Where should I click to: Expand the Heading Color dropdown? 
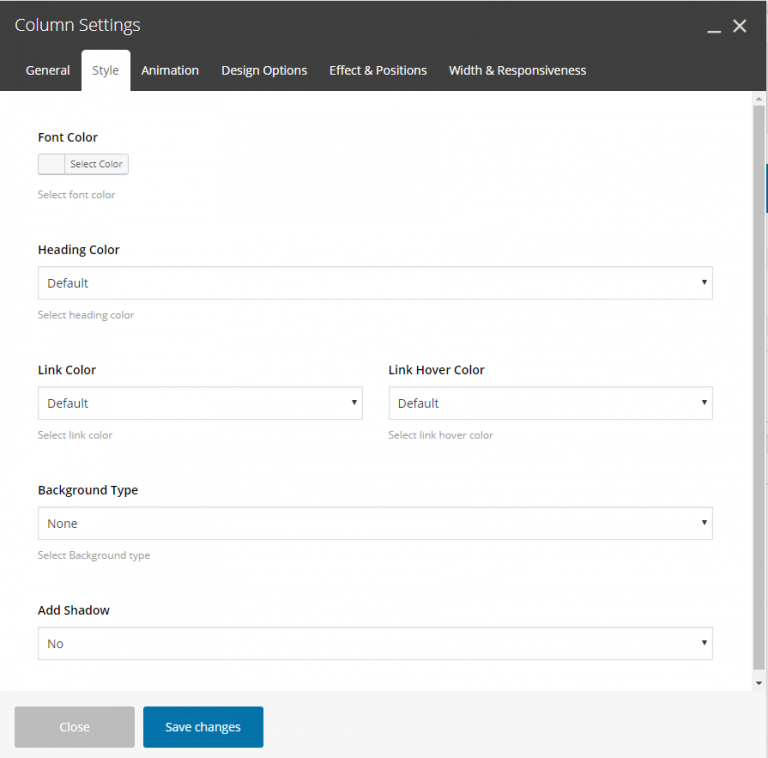click(375, 283)
